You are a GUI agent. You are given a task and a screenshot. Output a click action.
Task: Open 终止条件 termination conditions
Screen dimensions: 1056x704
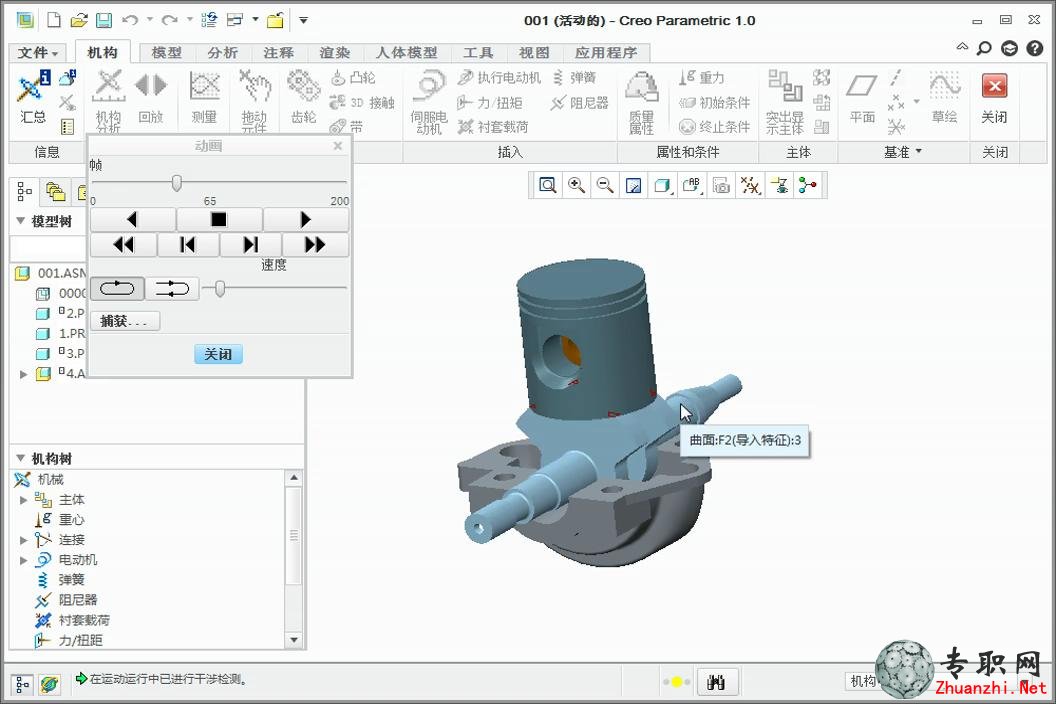[715, 126]
